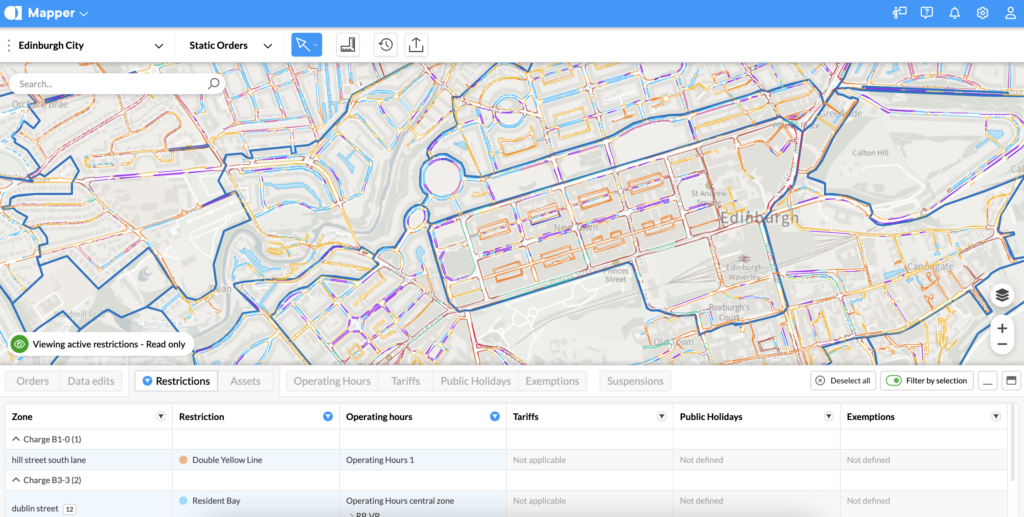This screenshot has height=517, width=1024.
Task: Toggle the Operating hours column filter
Action: click(x=494, y=417)
